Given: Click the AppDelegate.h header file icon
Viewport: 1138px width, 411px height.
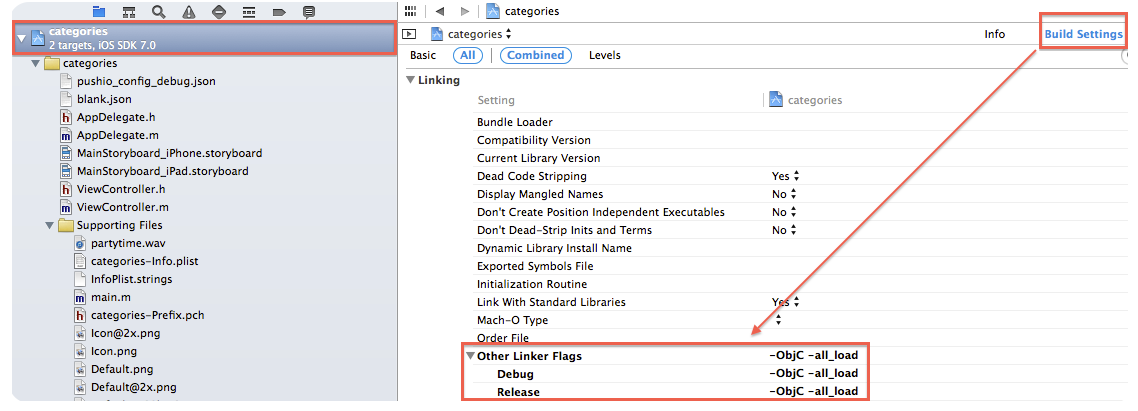Looking at the screenshot, I should [x=65, y=117].
